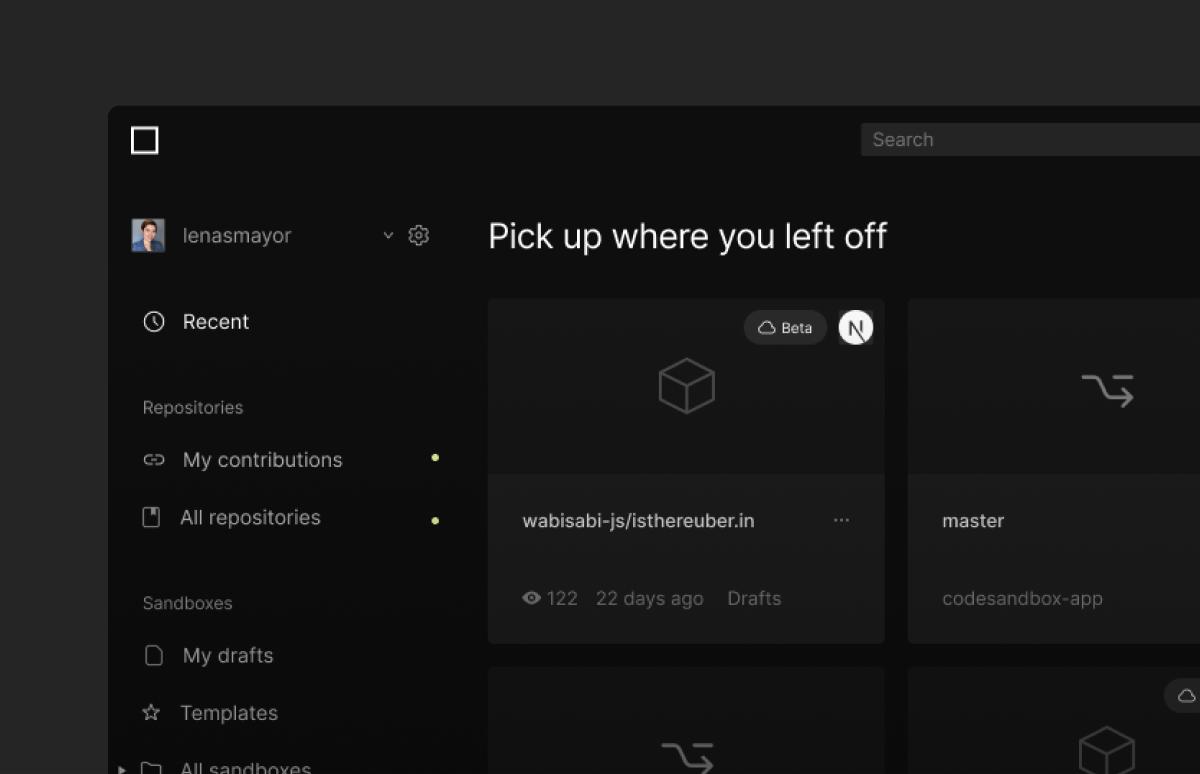The height and width of the screenshot is (774, 1200).
Task: Expand the All sandboxes tree item
Action: [x=121, y=768]
